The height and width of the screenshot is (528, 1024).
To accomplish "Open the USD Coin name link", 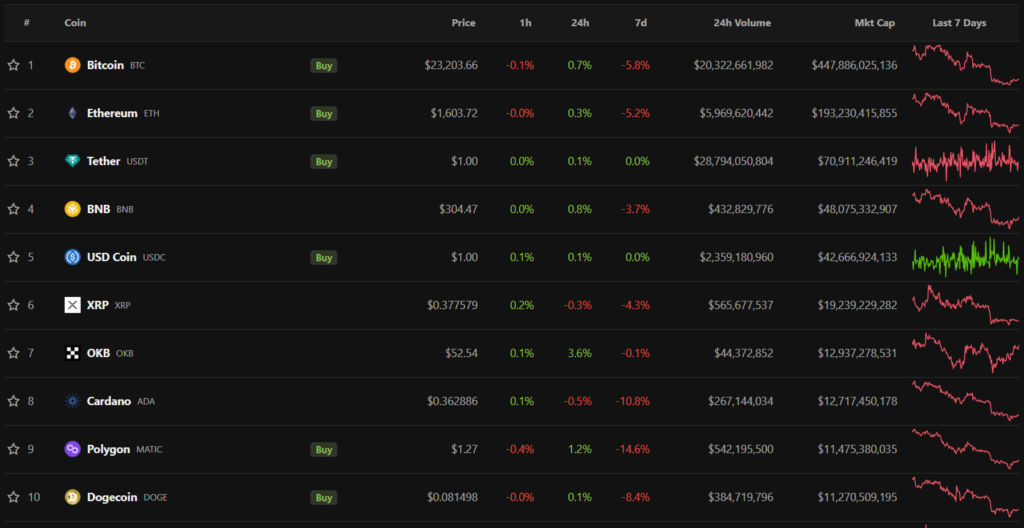I will [112, 257].
